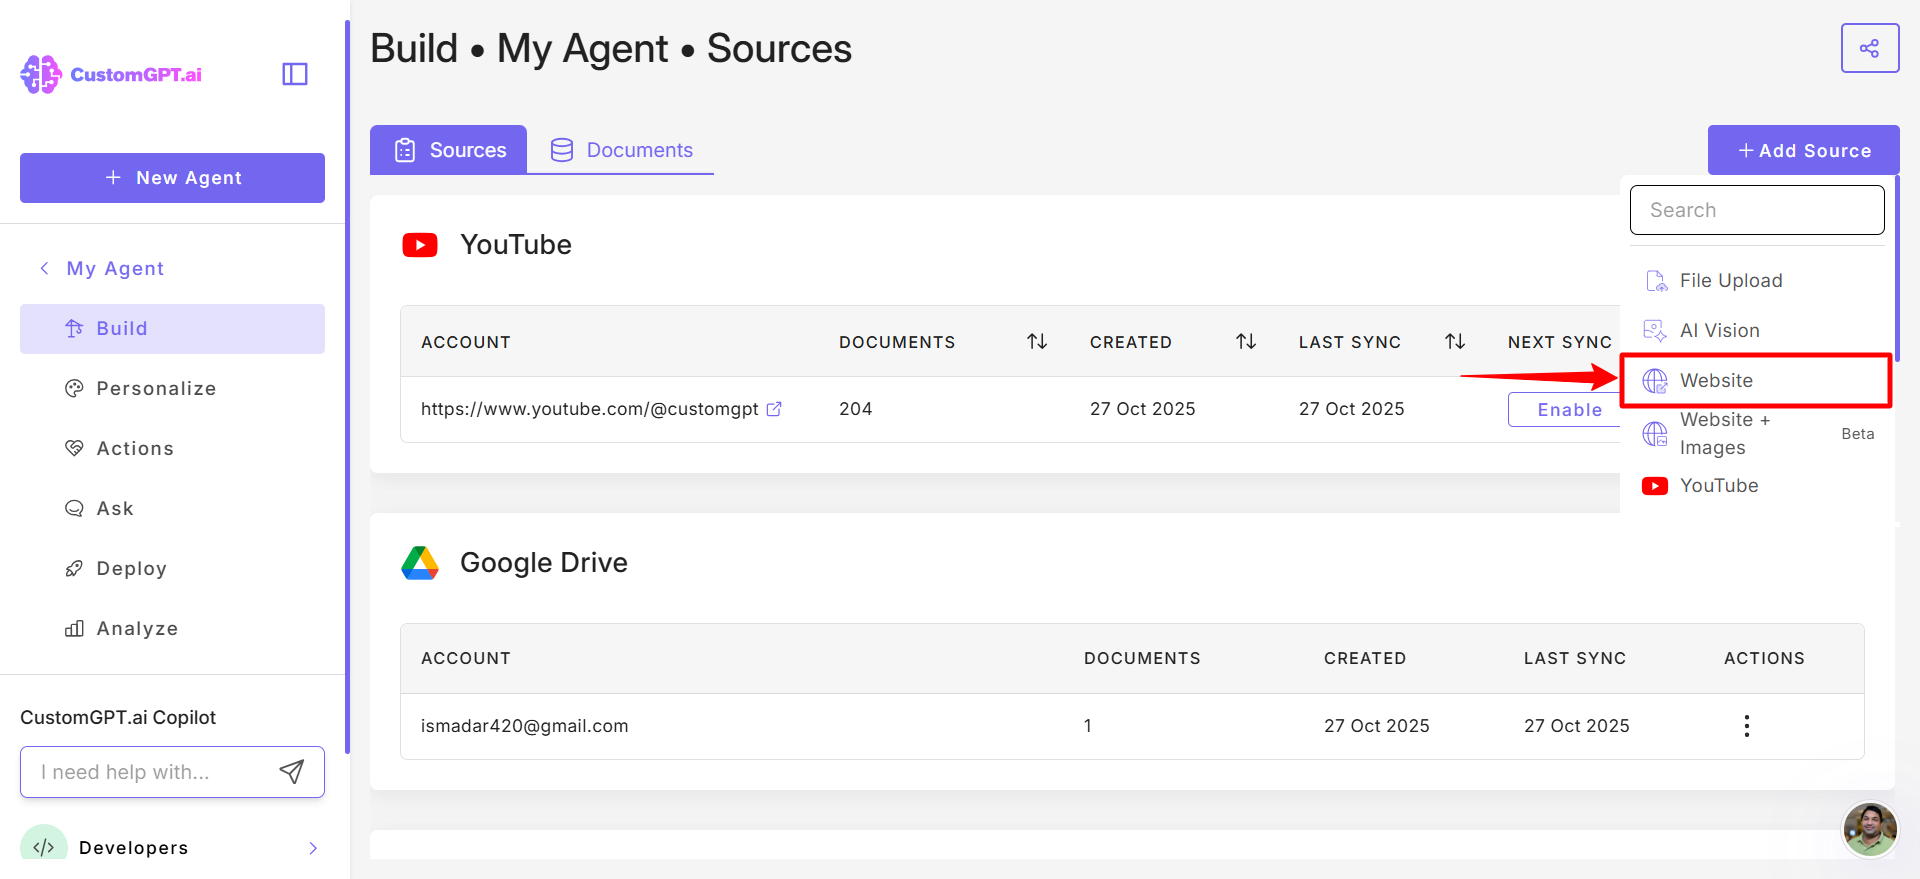Click the YouTube logo in section header
1920x879 pixels.
coord(420,245)
